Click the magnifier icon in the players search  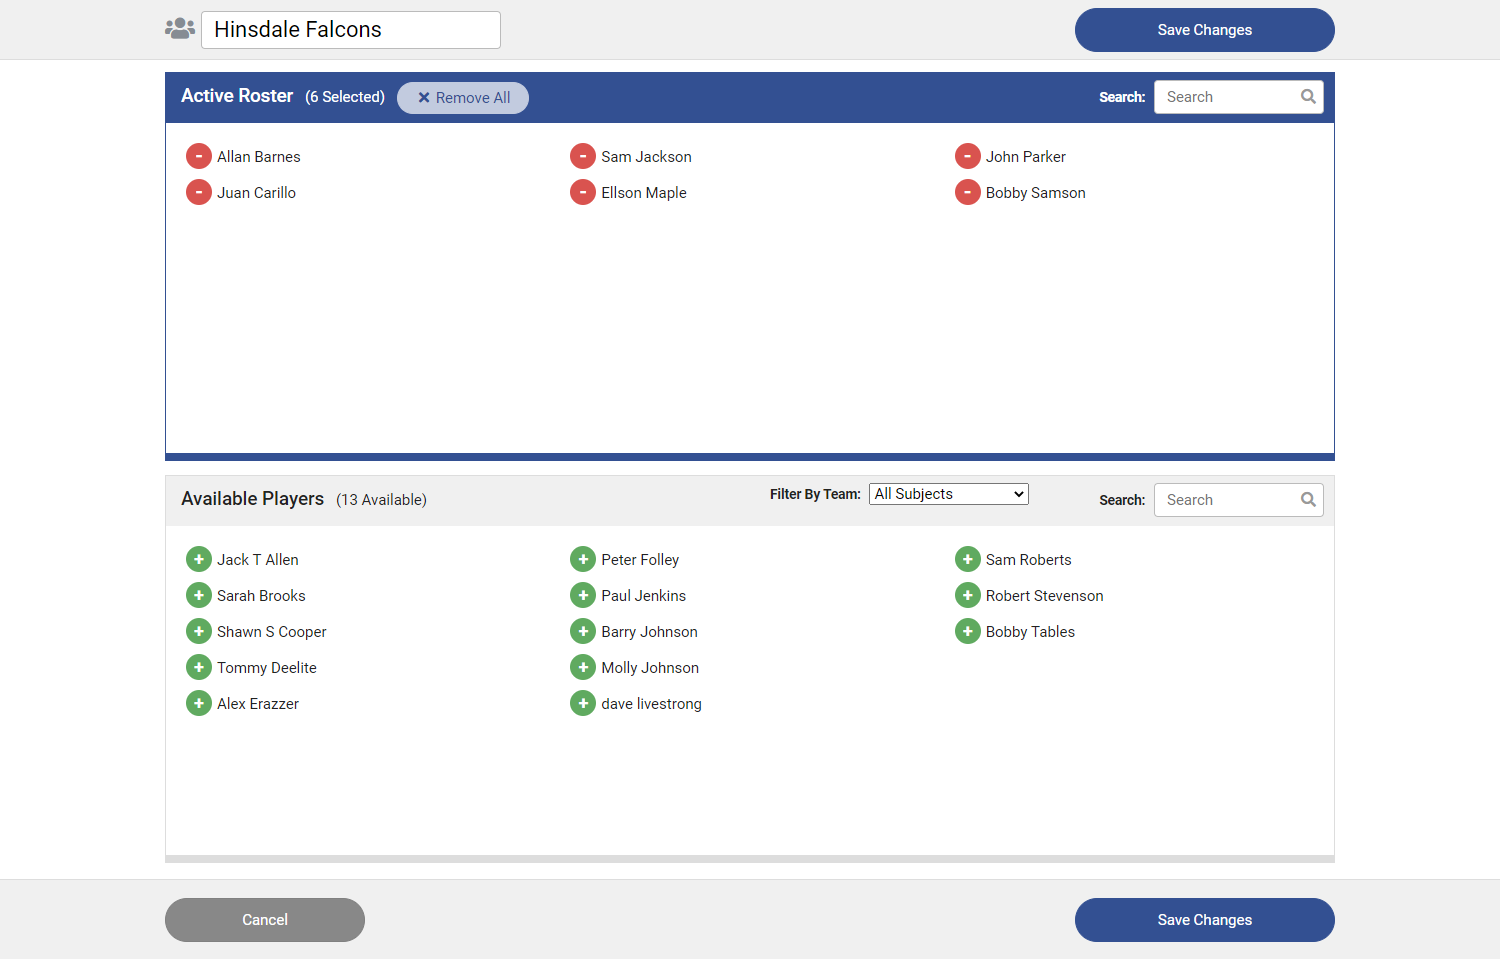(1308, 499)
